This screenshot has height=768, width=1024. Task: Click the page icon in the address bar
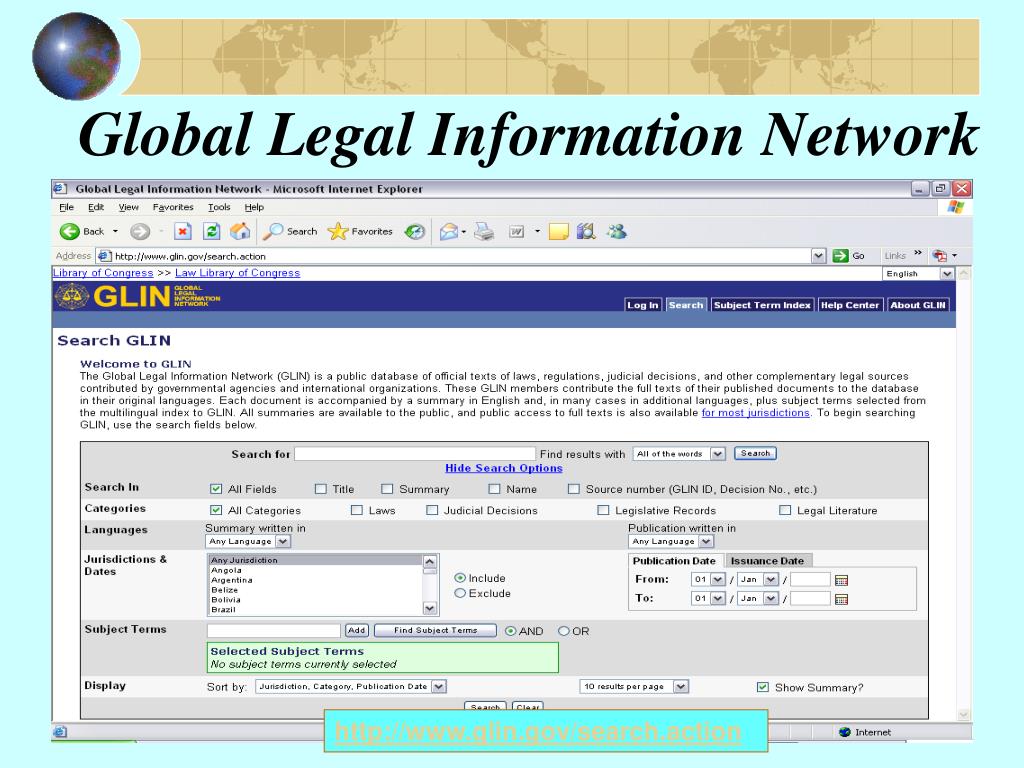104,256
